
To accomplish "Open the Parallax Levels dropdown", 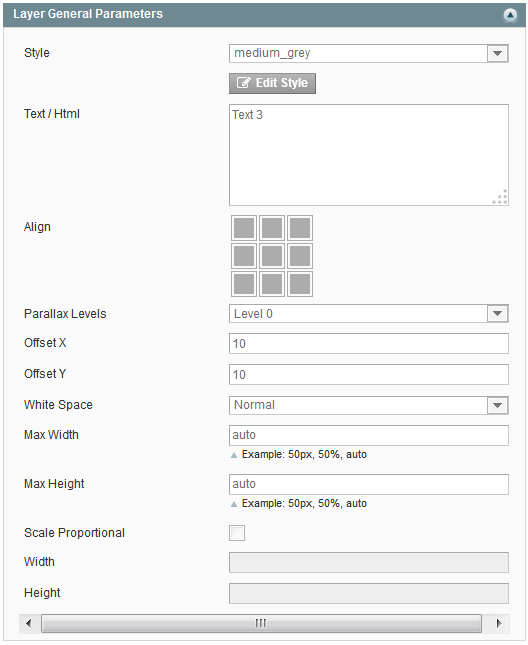I will point(369,314).
